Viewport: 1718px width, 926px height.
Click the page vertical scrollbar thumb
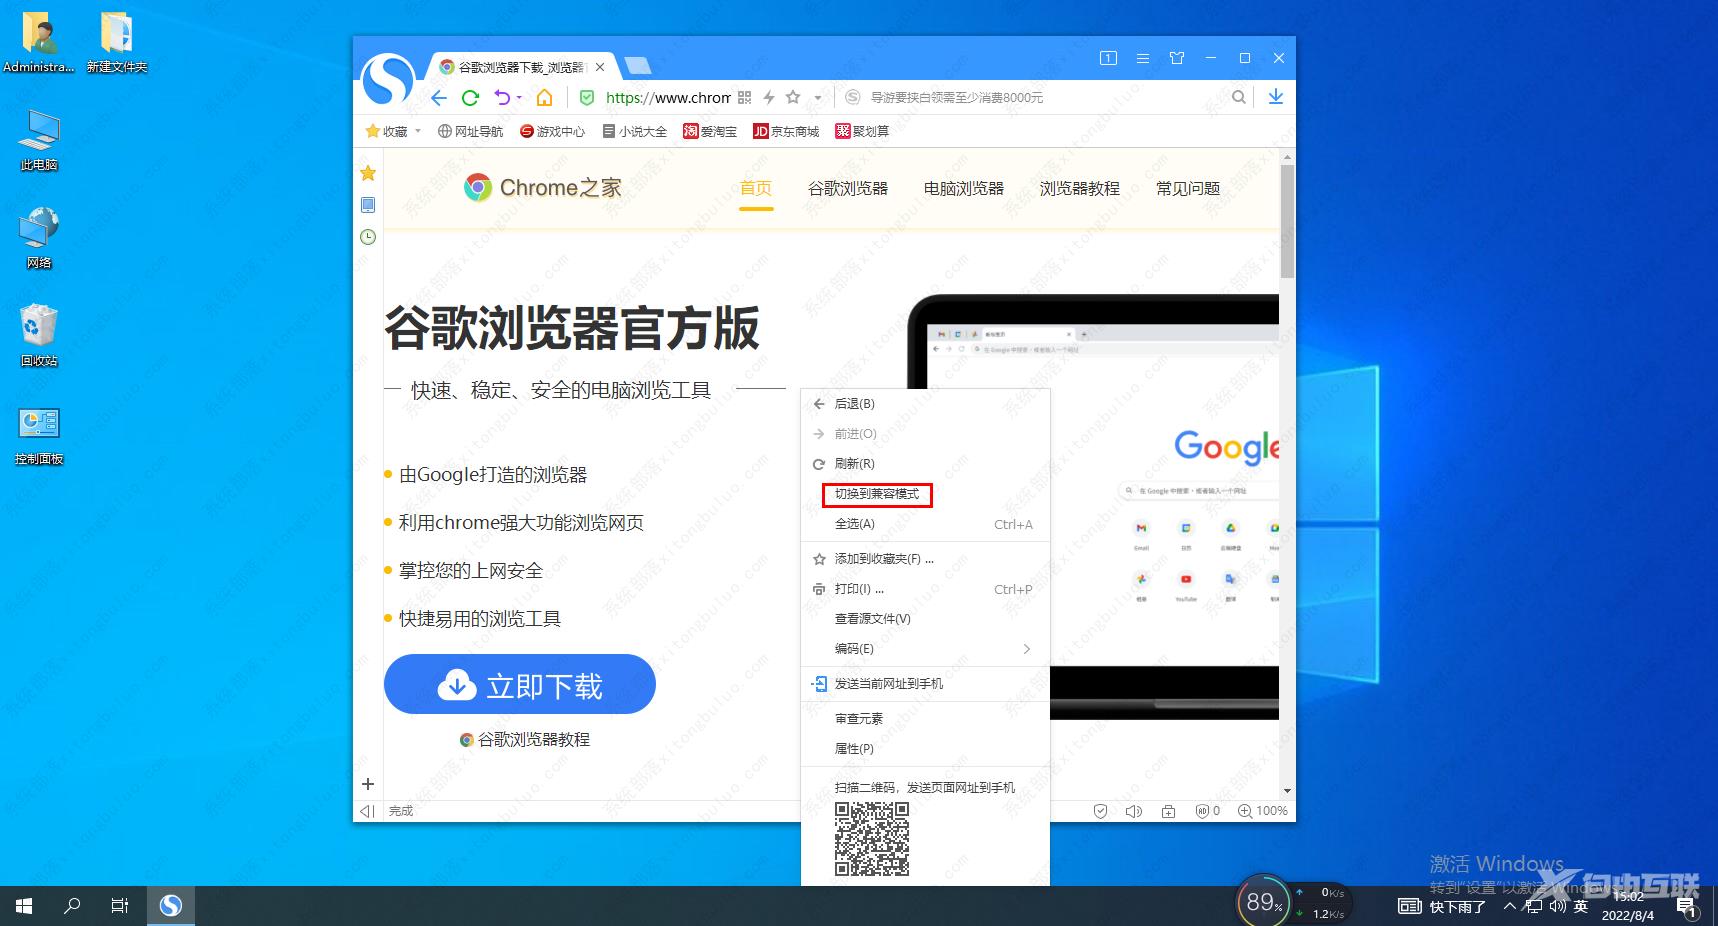pyautogui.click(x=1287, y=221)
